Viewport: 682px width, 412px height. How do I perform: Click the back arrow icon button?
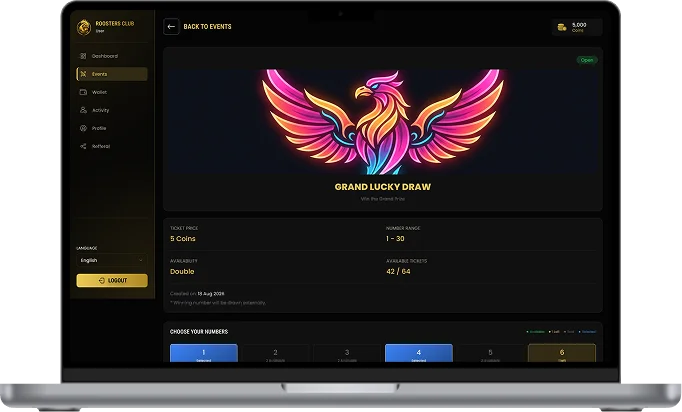tap(171, 27)
